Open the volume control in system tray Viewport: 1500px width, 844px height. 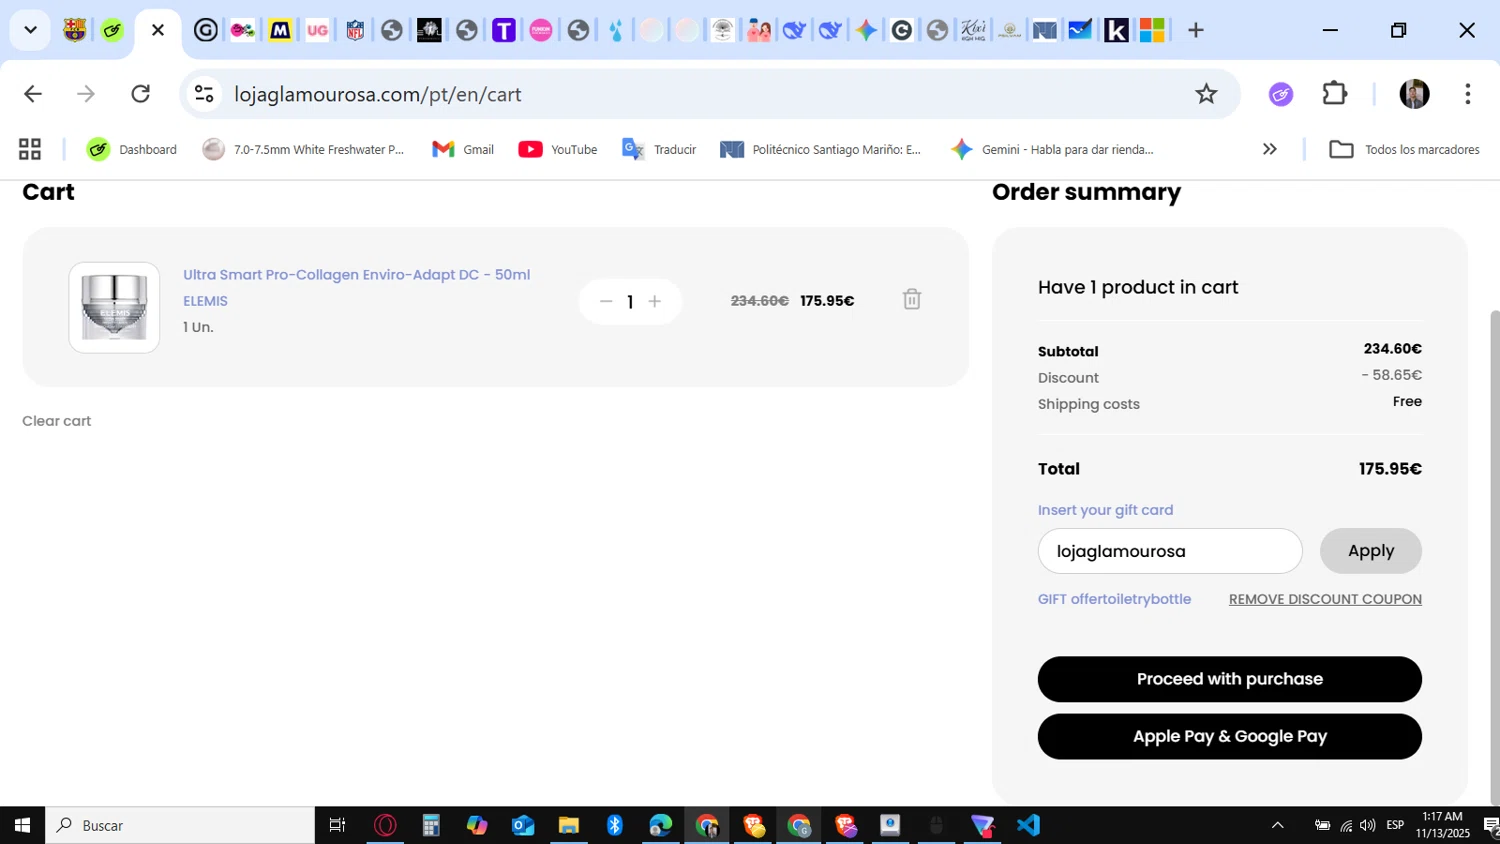(1367, 825)
